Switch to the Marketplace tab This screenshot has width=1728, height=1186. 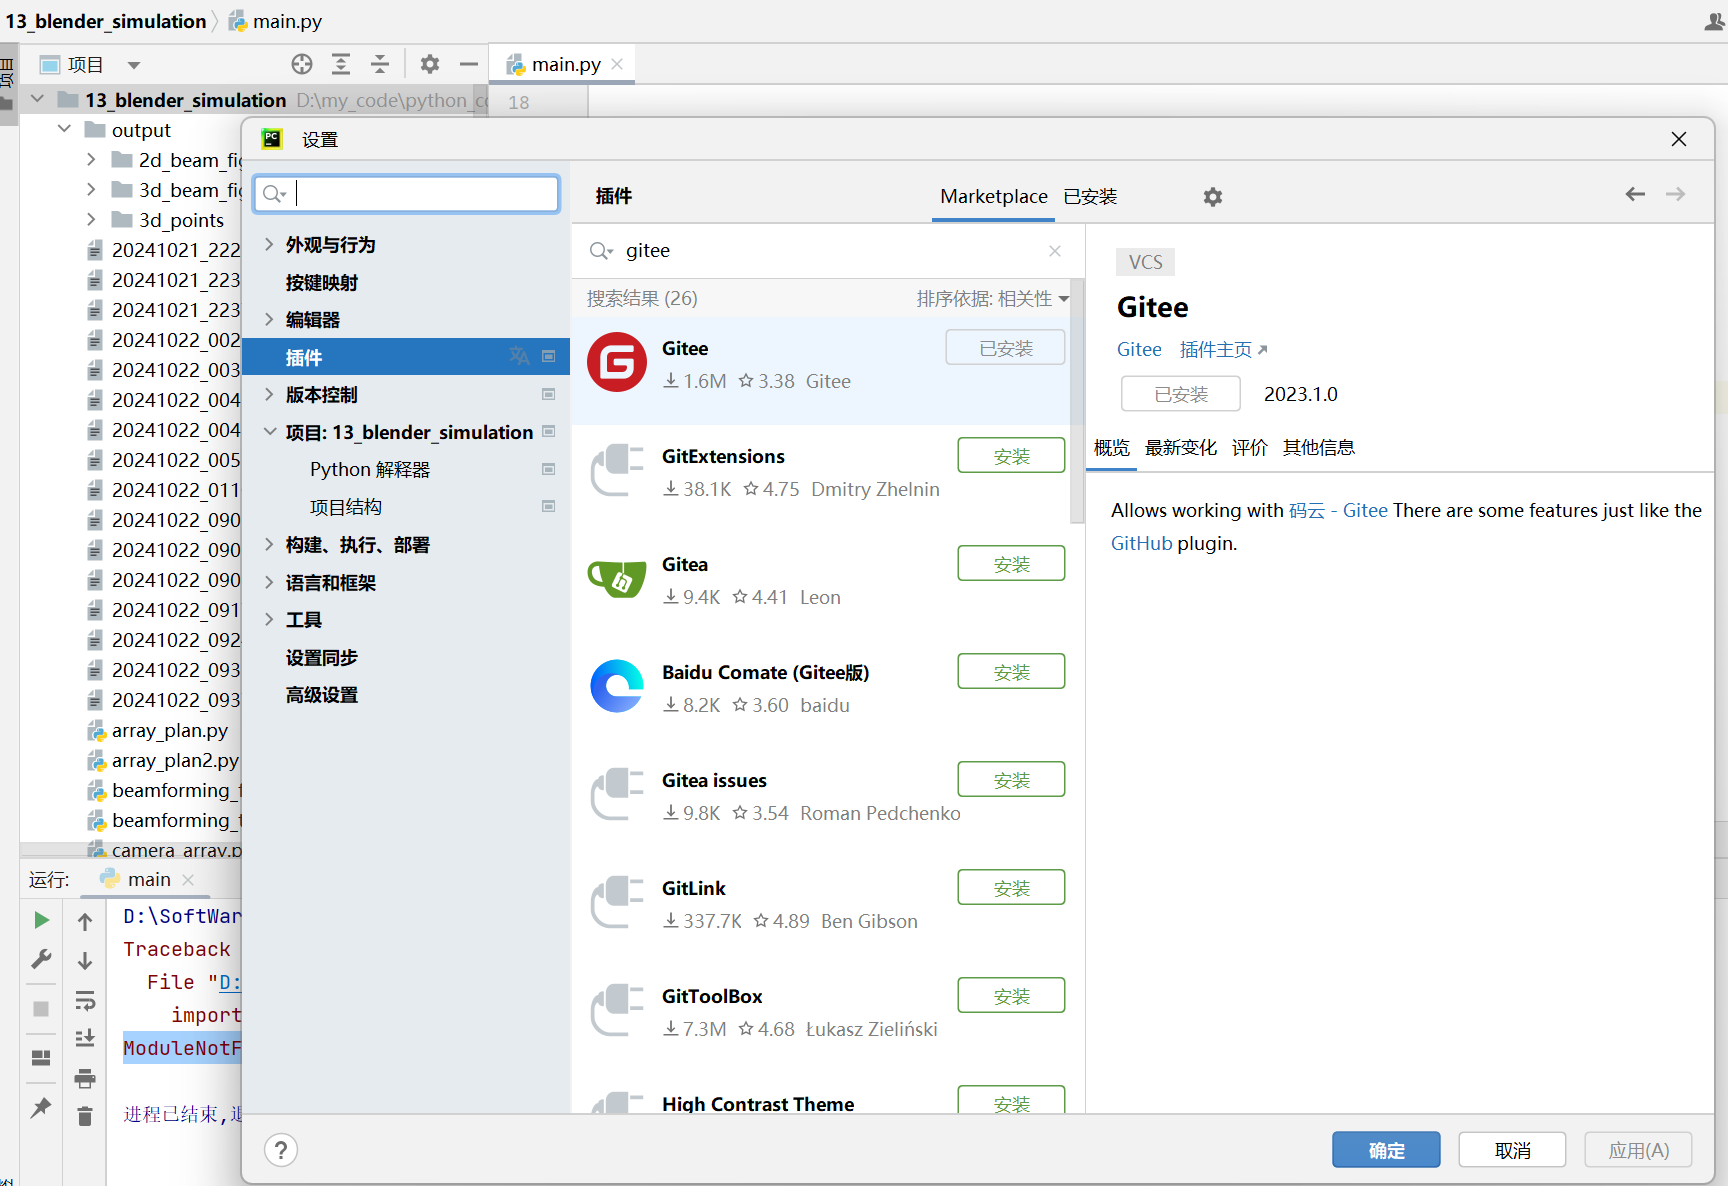pos(994,197)
